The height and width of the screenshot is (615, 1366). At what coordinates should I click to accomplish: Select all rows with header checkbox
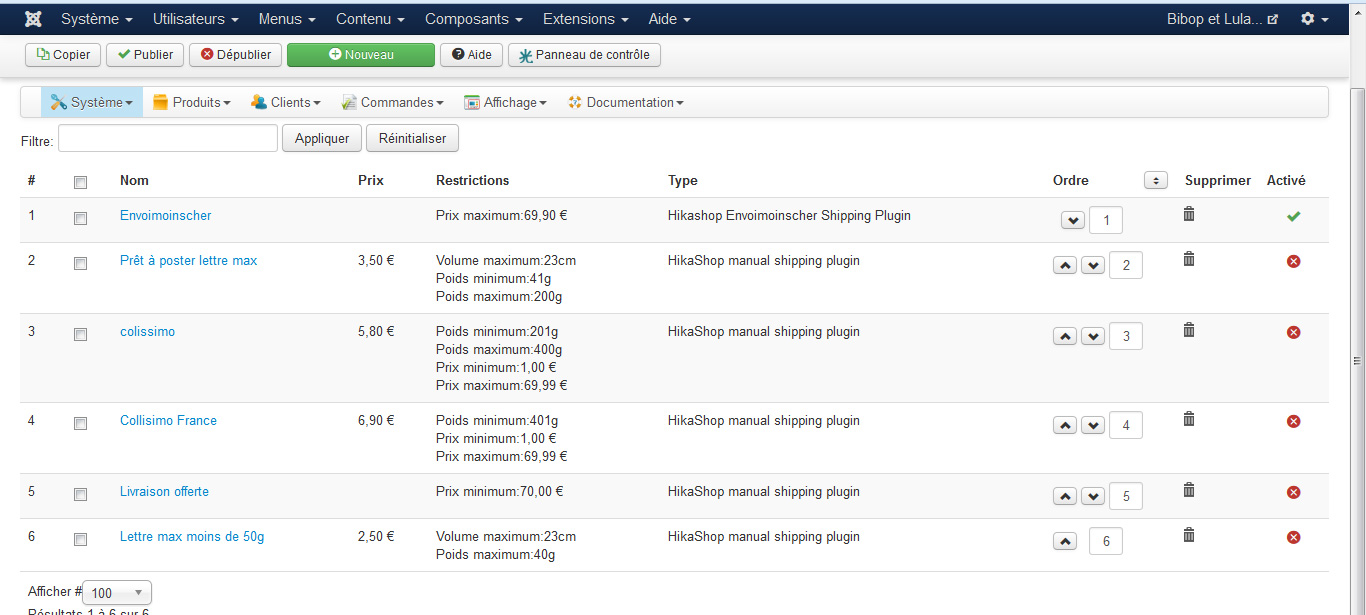(x=81, y=182)
